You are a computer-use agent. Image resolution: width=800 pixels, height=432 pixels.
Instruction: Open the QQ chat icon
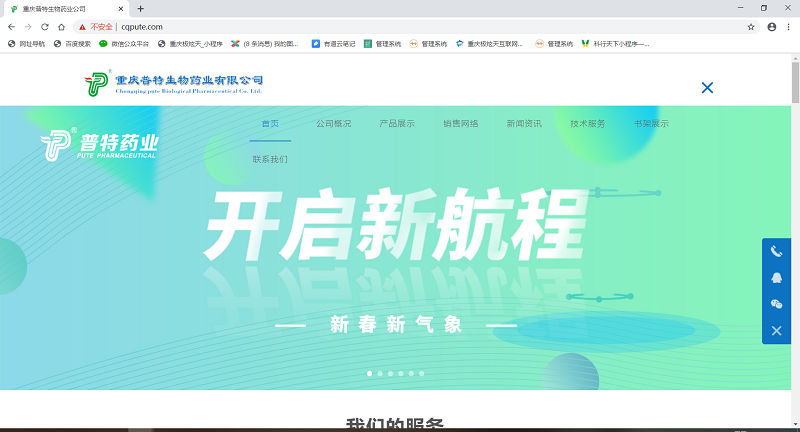click(x=776, y=278)
